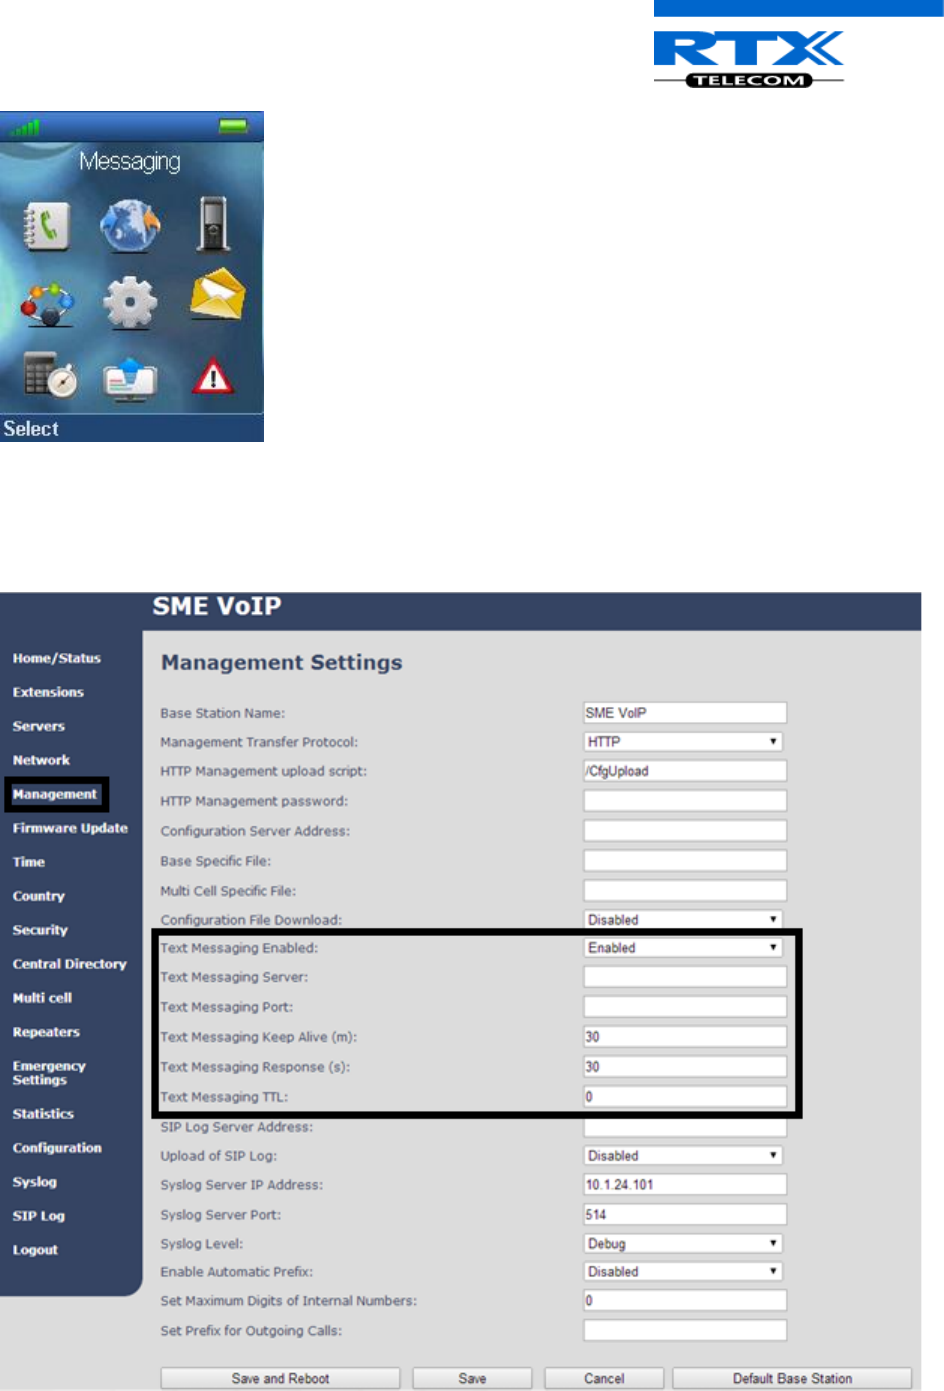Click Save and Reboot button

point(280,1379)
